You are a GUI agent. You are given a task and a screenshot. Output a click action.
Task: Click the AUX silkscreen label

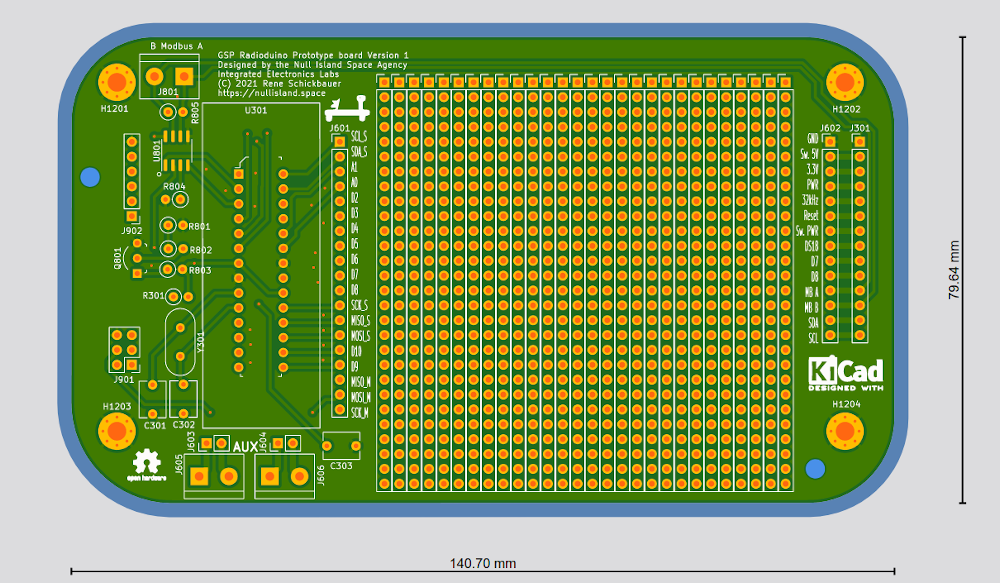(246, 447)
